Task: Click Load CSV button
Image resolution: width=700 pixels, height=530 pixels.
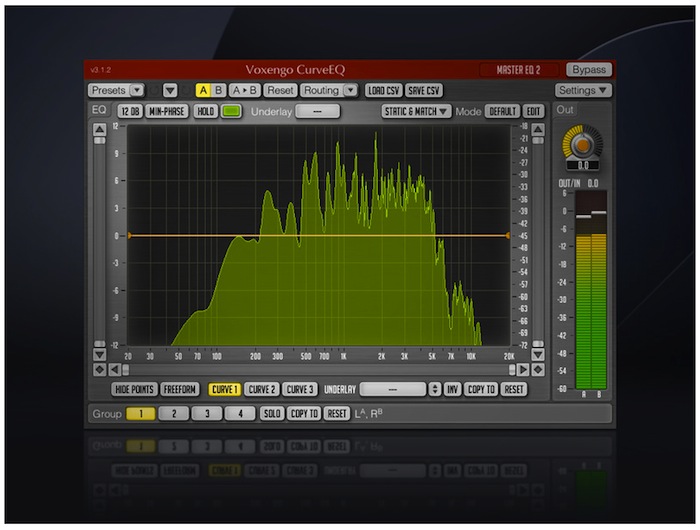Action: click(x=383, y=91)
